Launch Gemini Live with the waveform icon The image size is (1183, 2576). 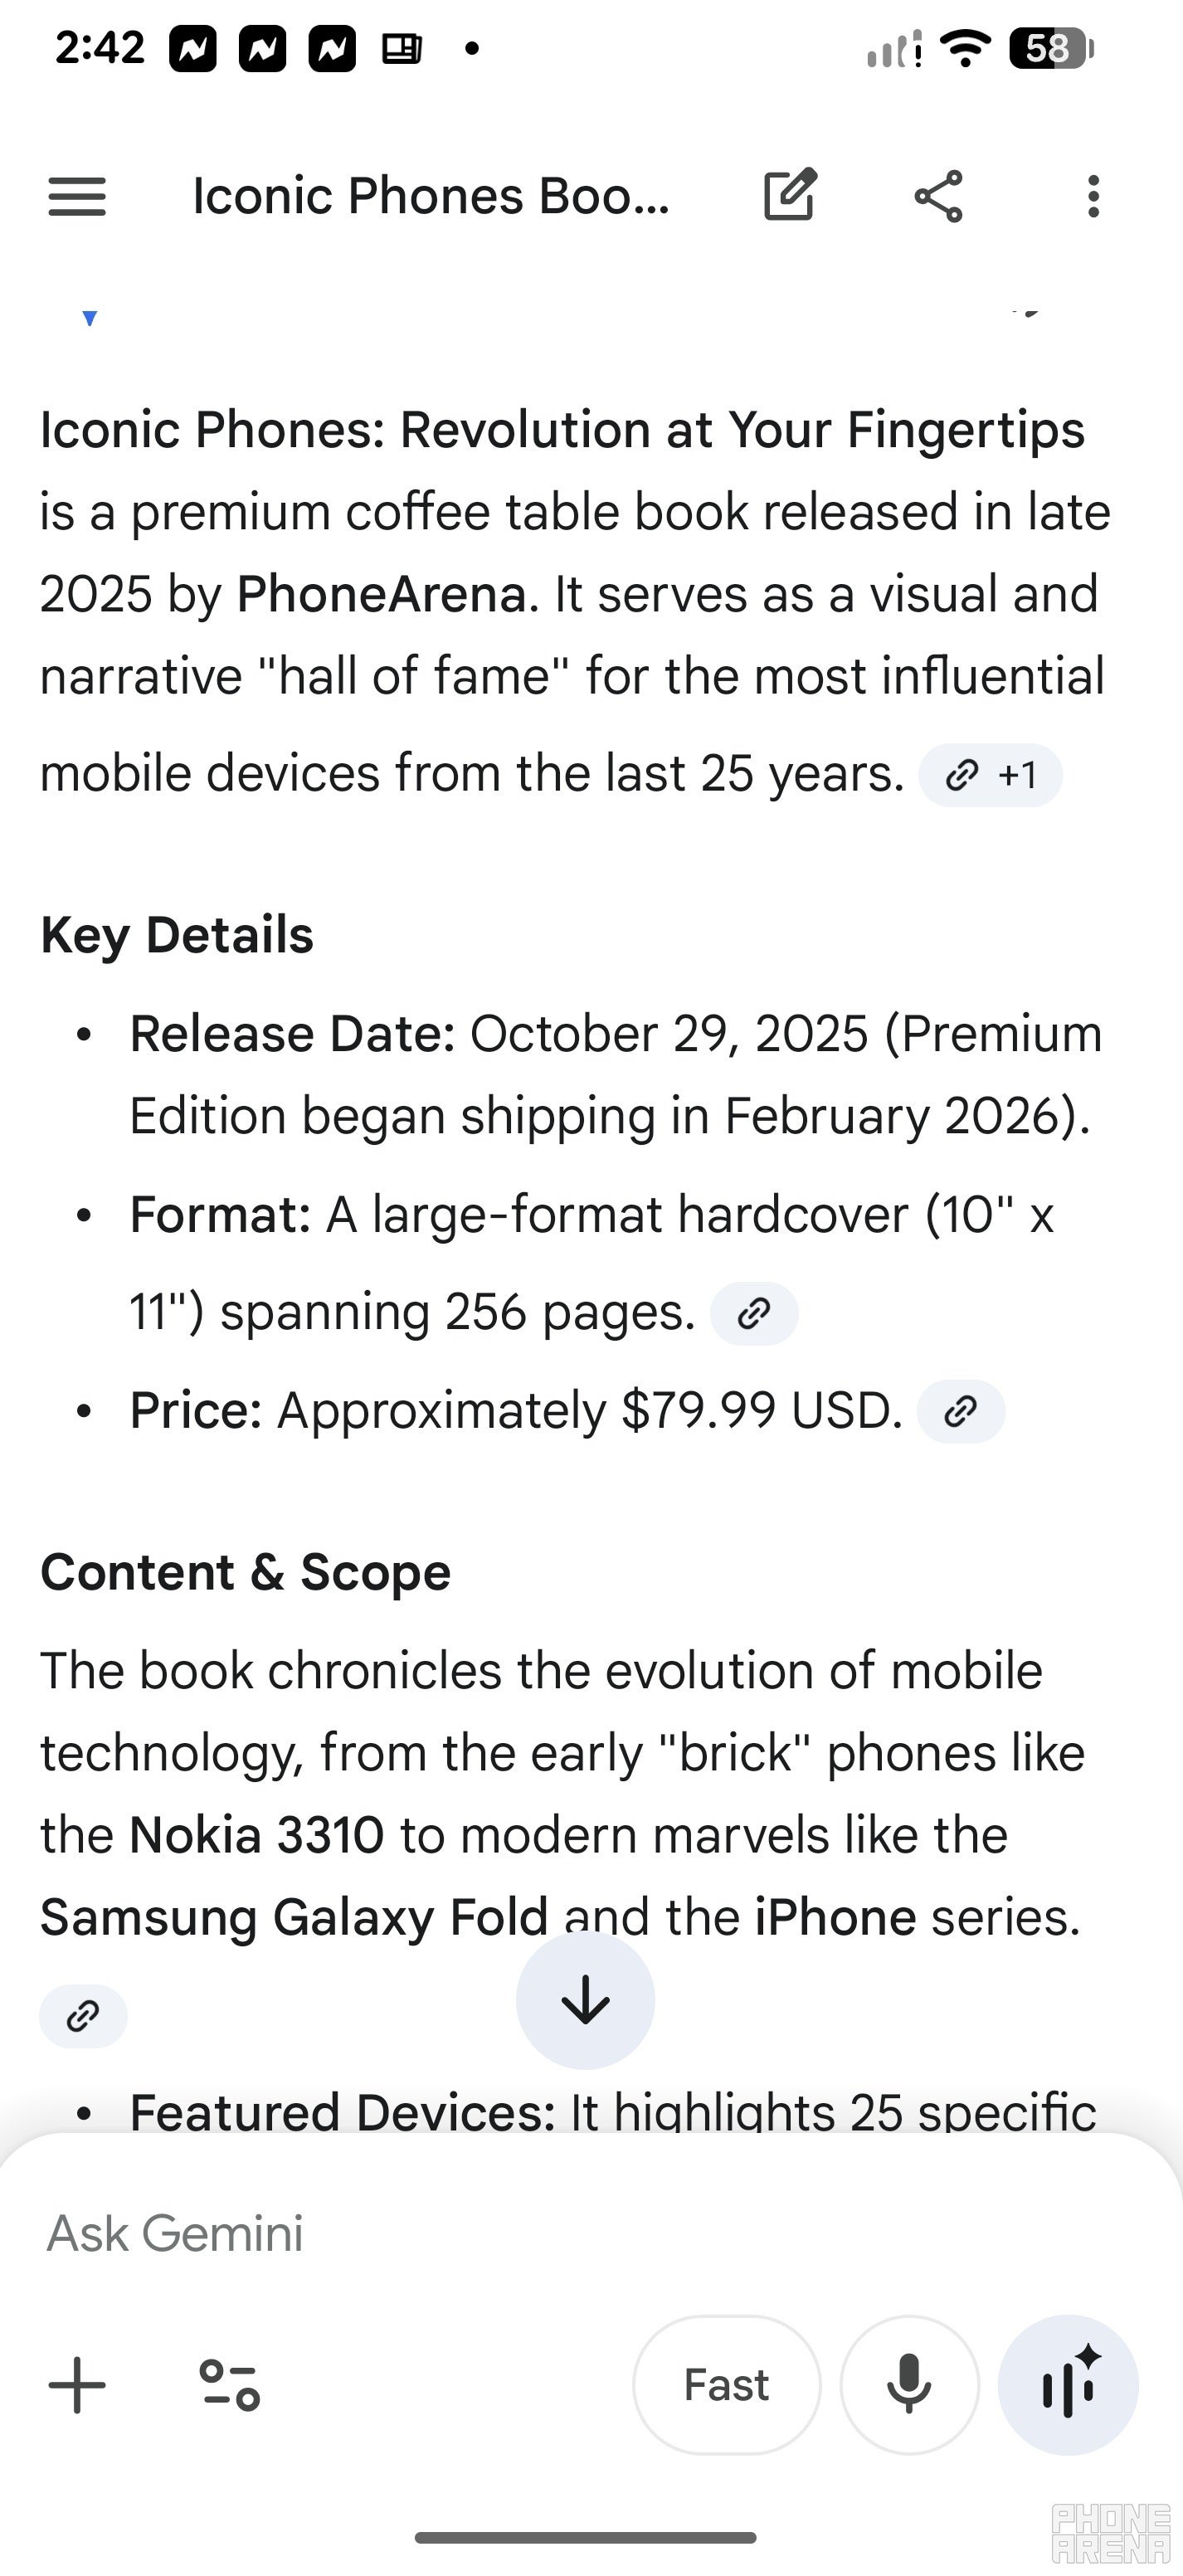point(1068,2385)
